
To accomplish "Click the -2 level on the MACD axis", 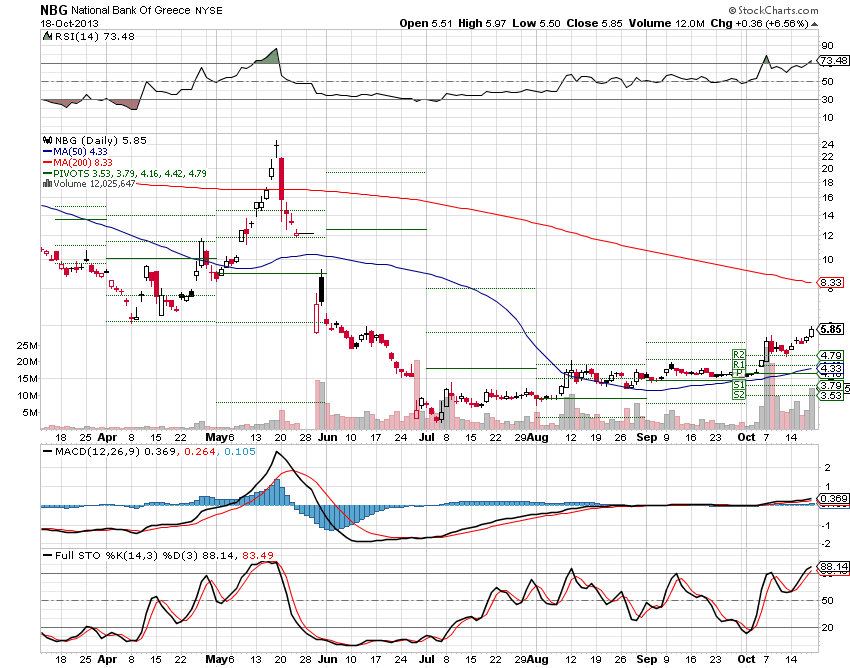I will coord(826,544).
